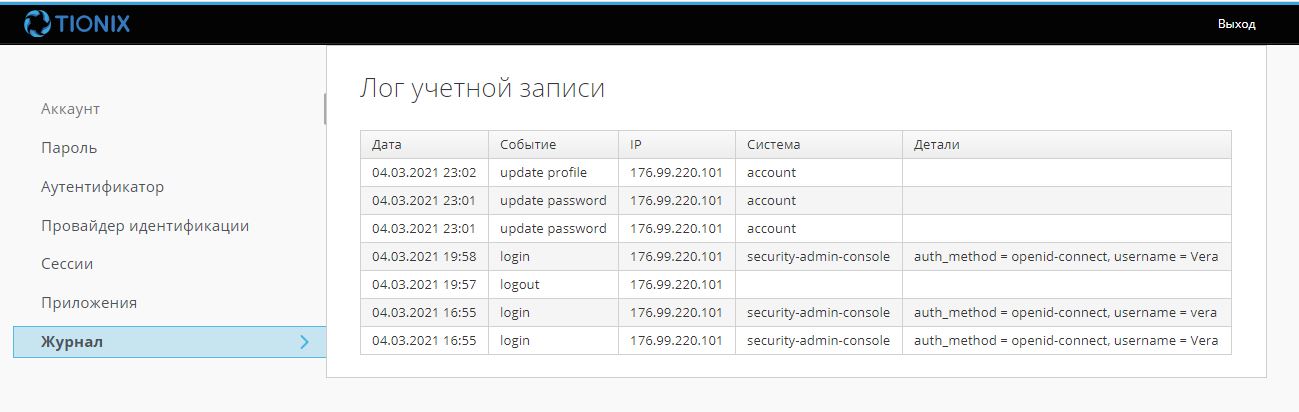Click the Детали column header
The height and width of the screenshot is (412, 1299).
click(937, 145)
